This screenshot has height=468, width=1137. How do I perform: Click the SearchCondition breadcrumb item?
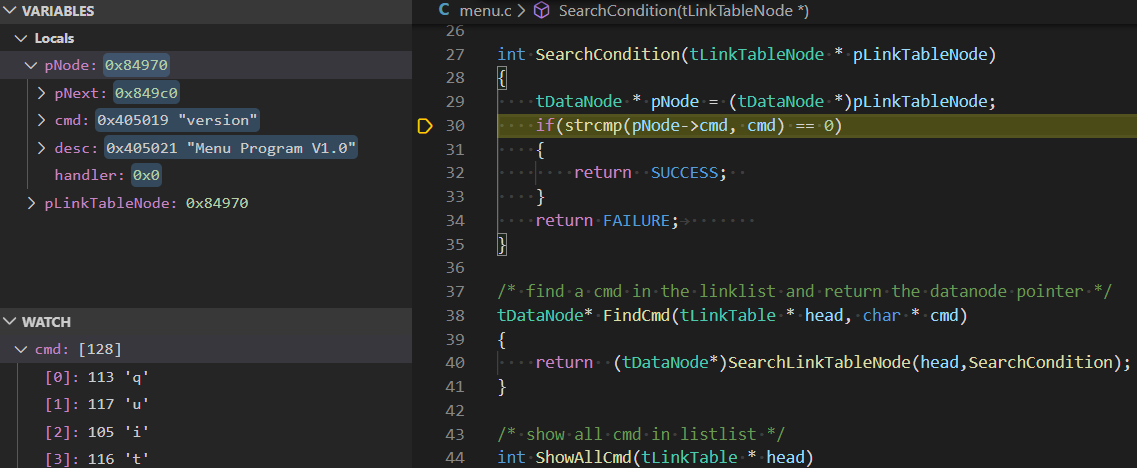coord(684,11)
